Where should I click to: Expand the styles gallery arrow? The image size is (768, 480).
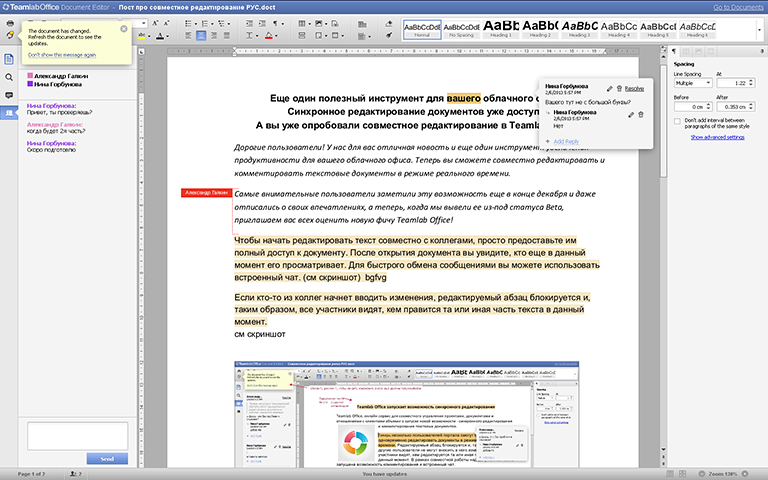760,30
